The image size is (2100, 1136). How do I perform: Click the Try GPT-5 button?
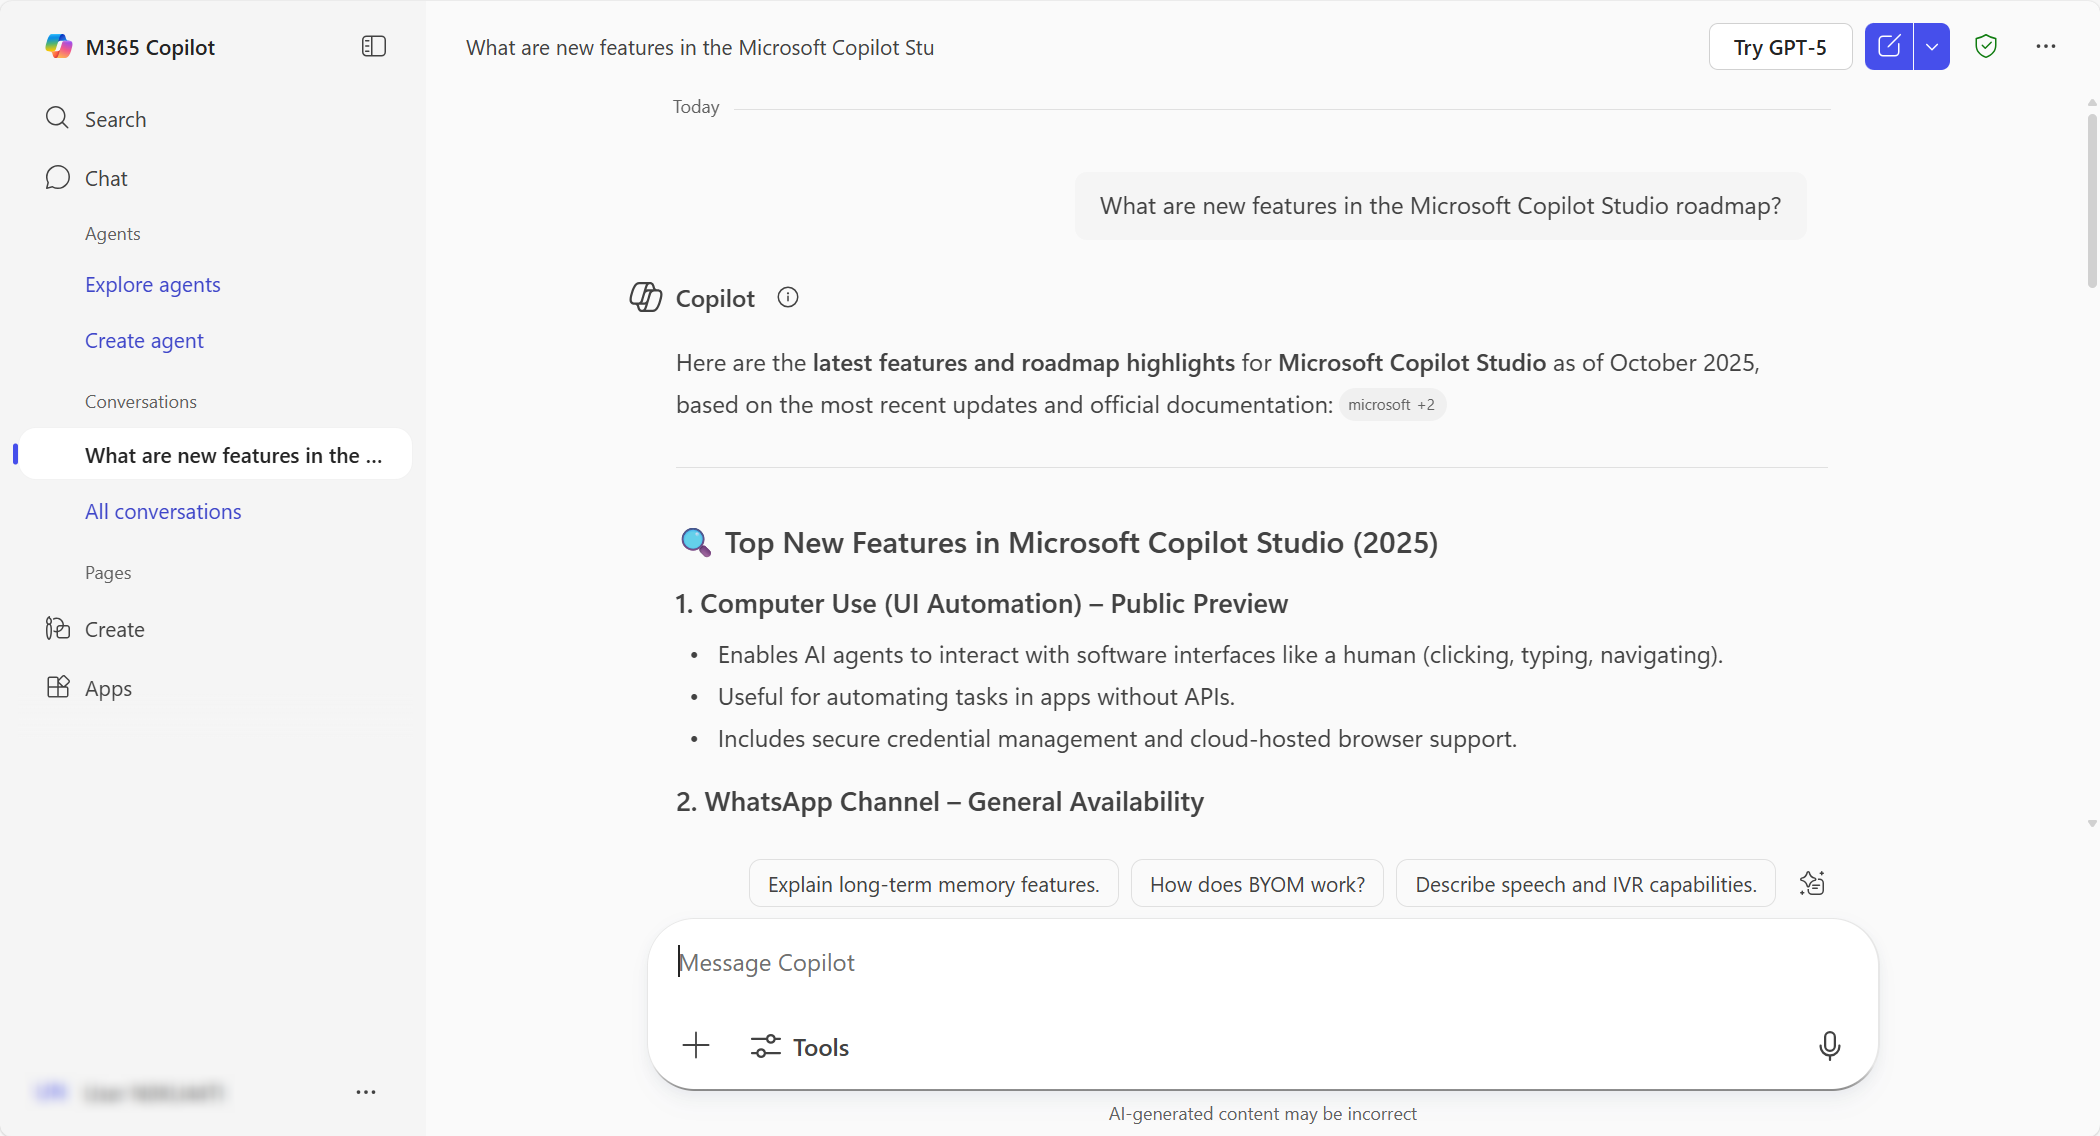pos(1780,47)
